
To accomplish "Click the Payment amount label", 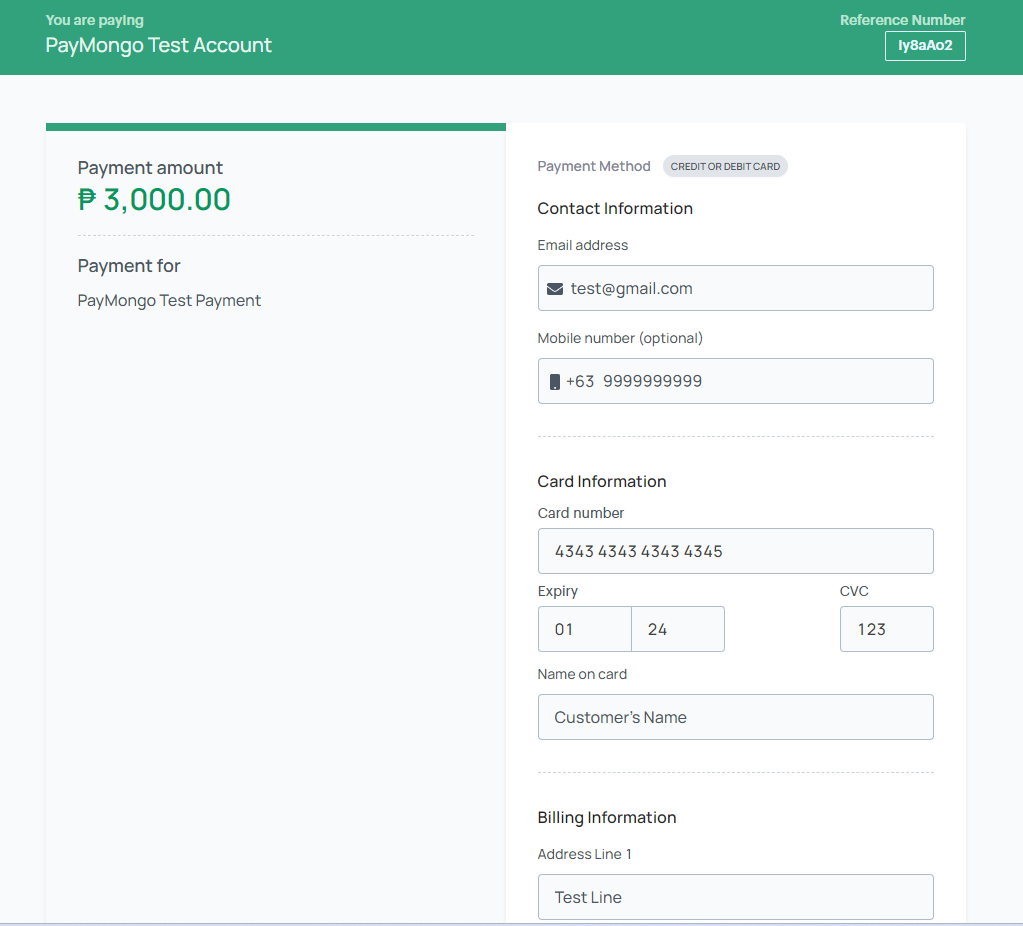I will pos(150,168).
